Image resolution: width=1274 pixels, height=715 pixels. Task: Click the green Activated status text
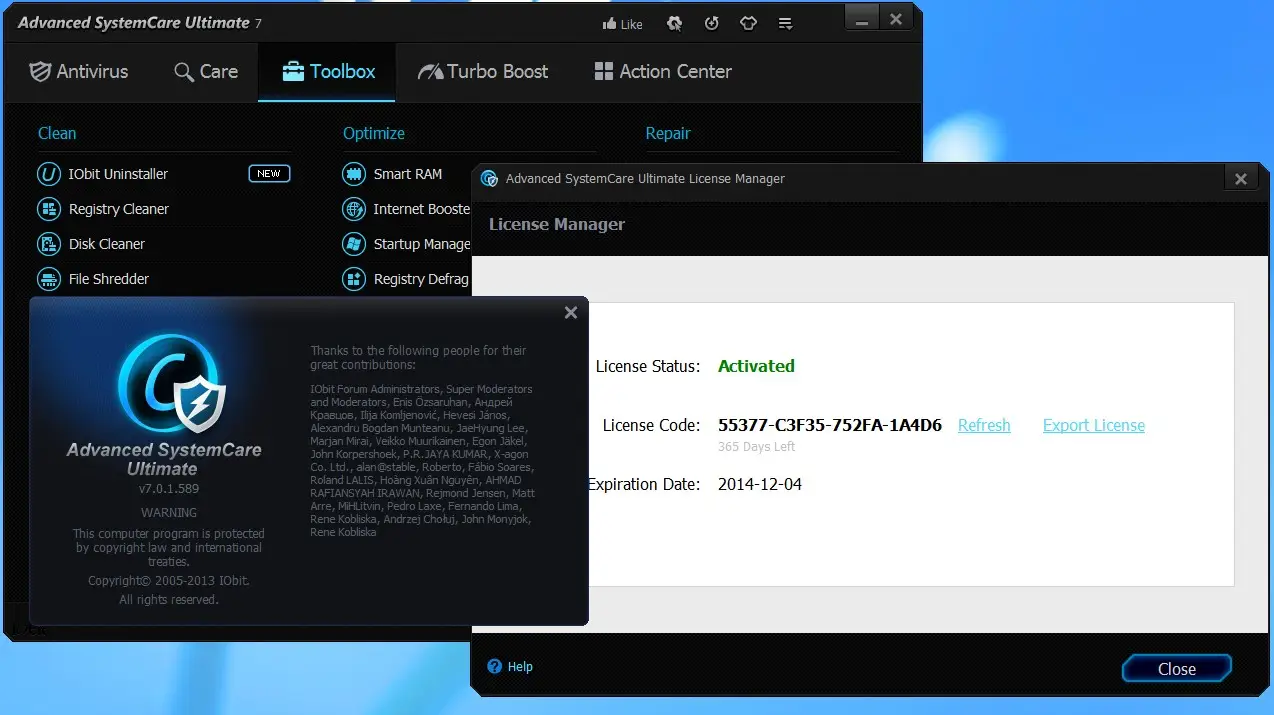[756, 366]
